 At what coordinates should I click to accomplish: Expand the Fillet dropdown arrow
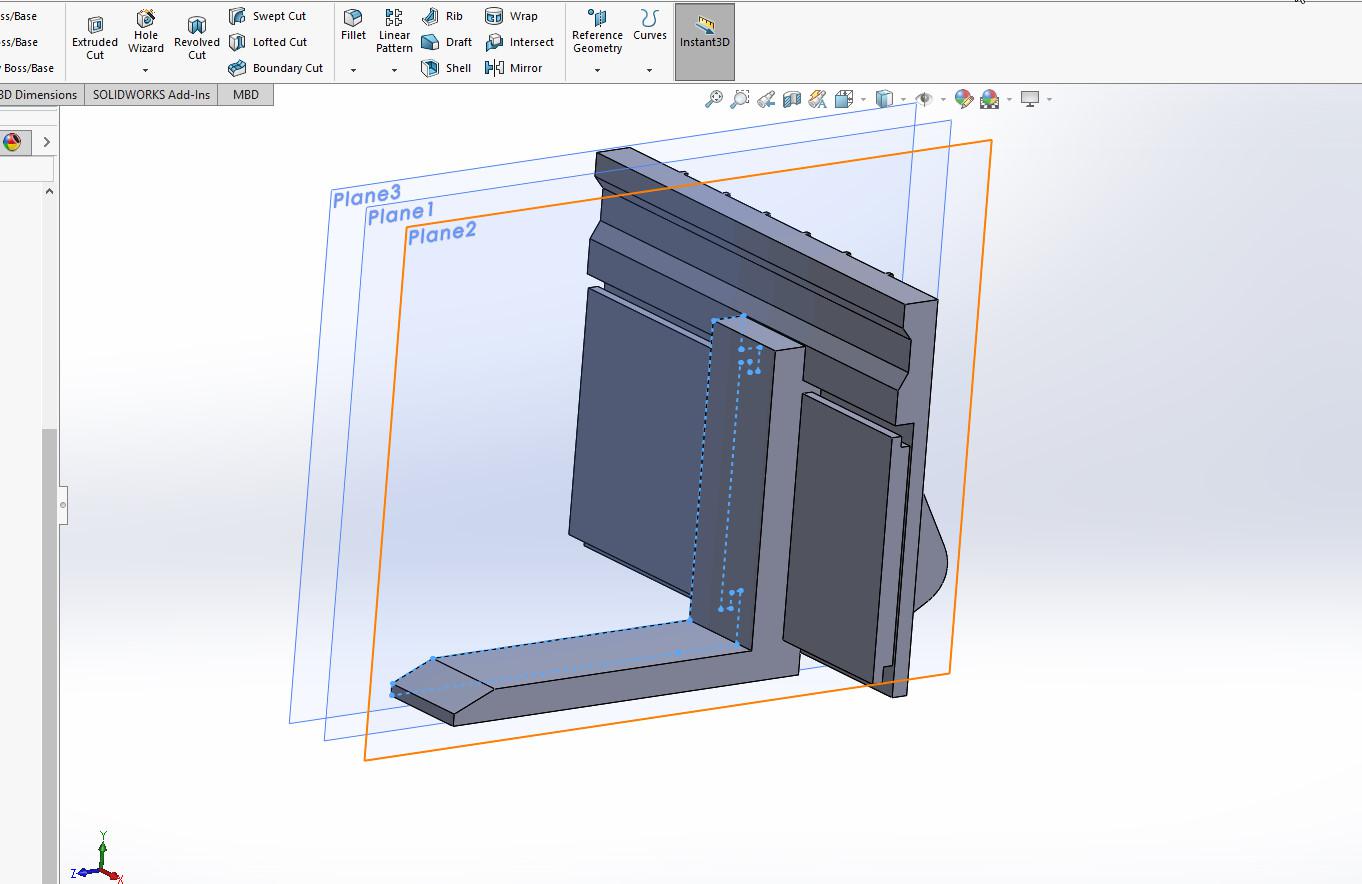[x=353, y=70]
